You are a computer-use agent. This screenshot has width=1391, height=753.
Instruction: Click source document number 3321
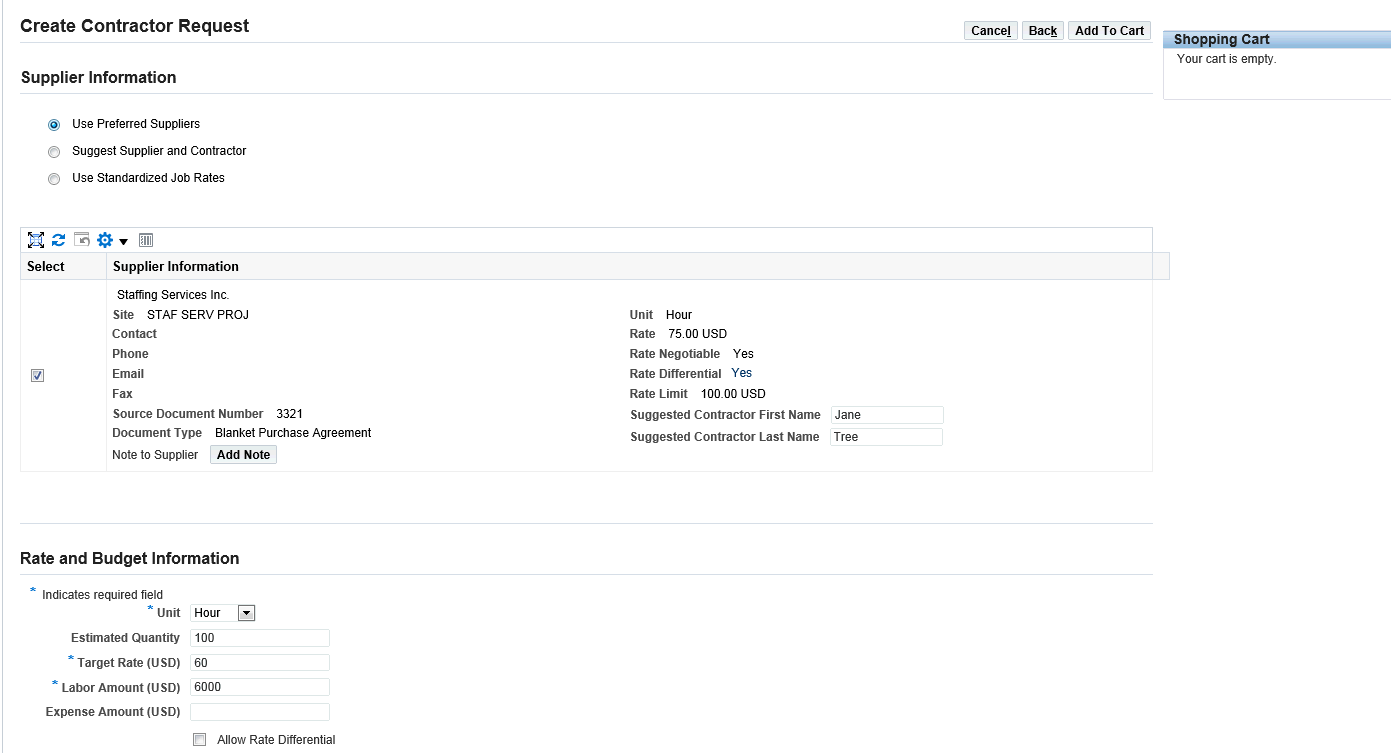[289, 414]
